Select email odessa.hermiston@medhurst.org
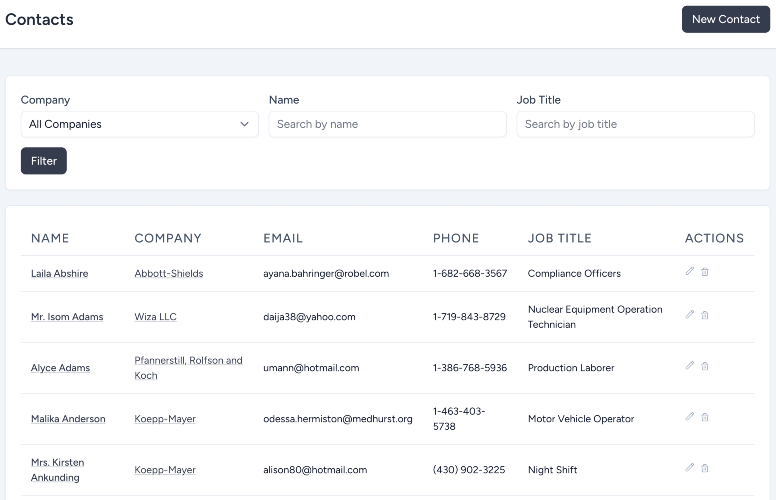Screen dimensions: 776x500 [338, 419]
